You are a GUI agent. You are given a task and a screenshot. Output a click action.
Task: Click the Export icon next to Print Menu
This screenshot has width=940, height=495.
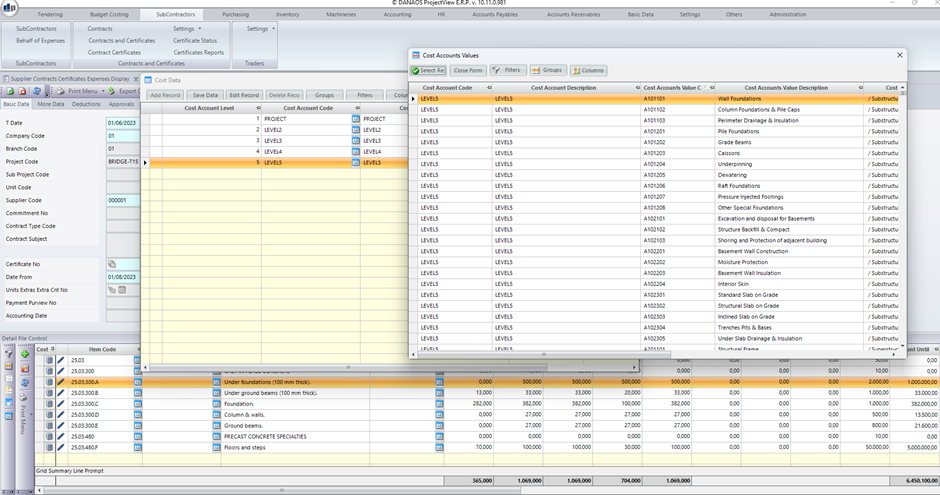111,91
